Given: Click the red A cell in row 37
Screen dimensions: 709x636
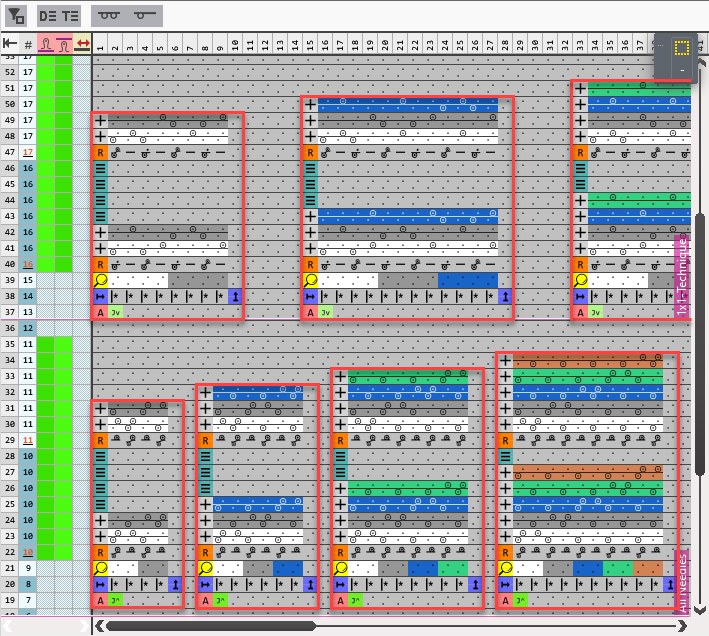Looking at the screenshot, I should [100, 313].
